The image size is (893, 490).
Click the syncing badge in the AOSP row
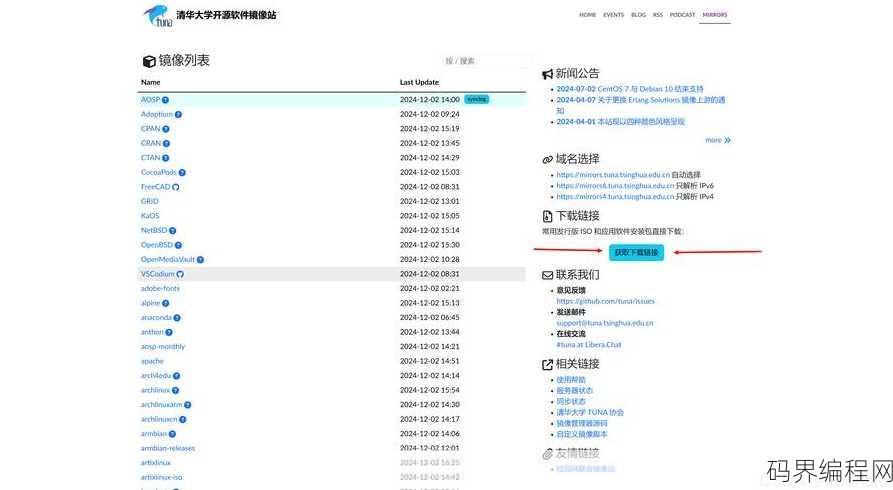click(x=477, y=99)
